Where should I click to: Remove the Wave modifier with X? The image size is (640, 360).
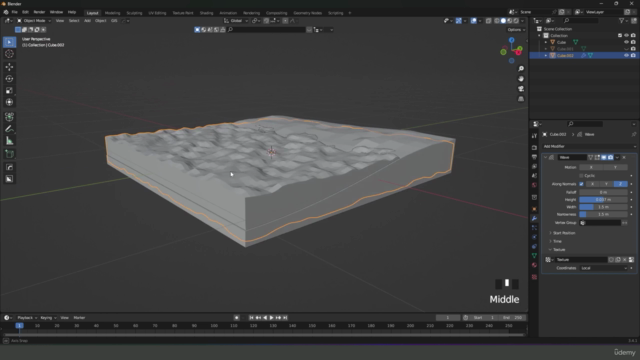pyautogui.click(x=624, y=157)
